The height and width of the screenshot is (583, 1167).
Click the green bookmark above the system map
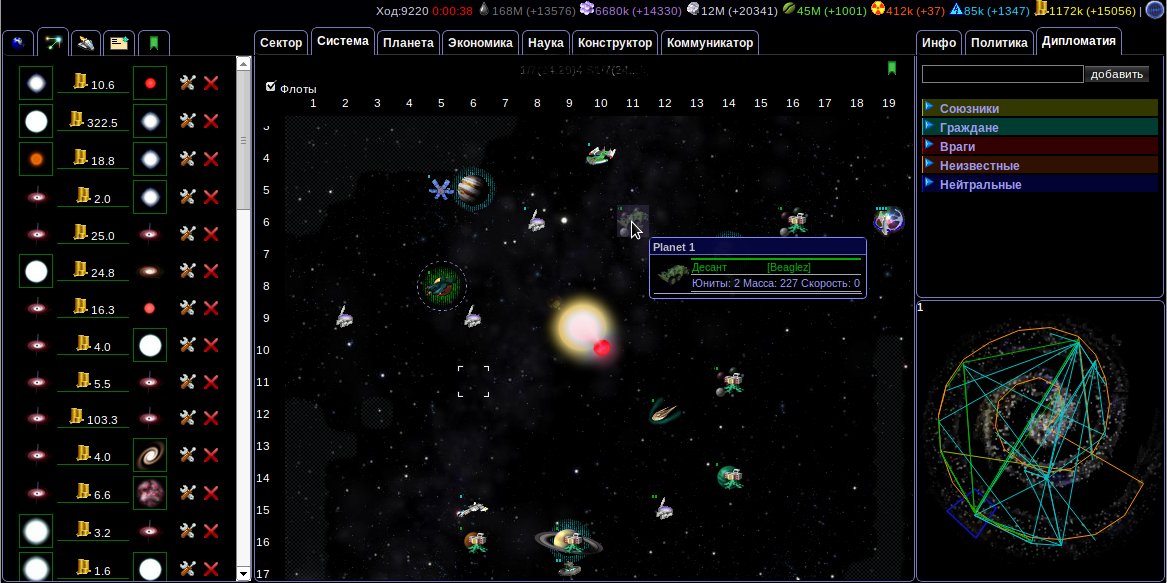891,68
